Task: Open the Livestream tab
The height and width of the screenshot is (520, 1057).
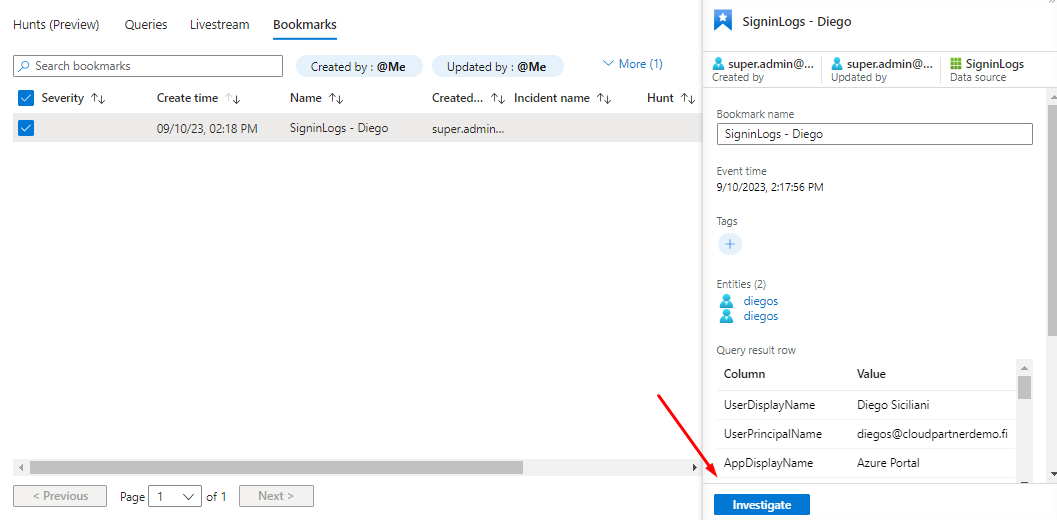Action: pos(220,25)
